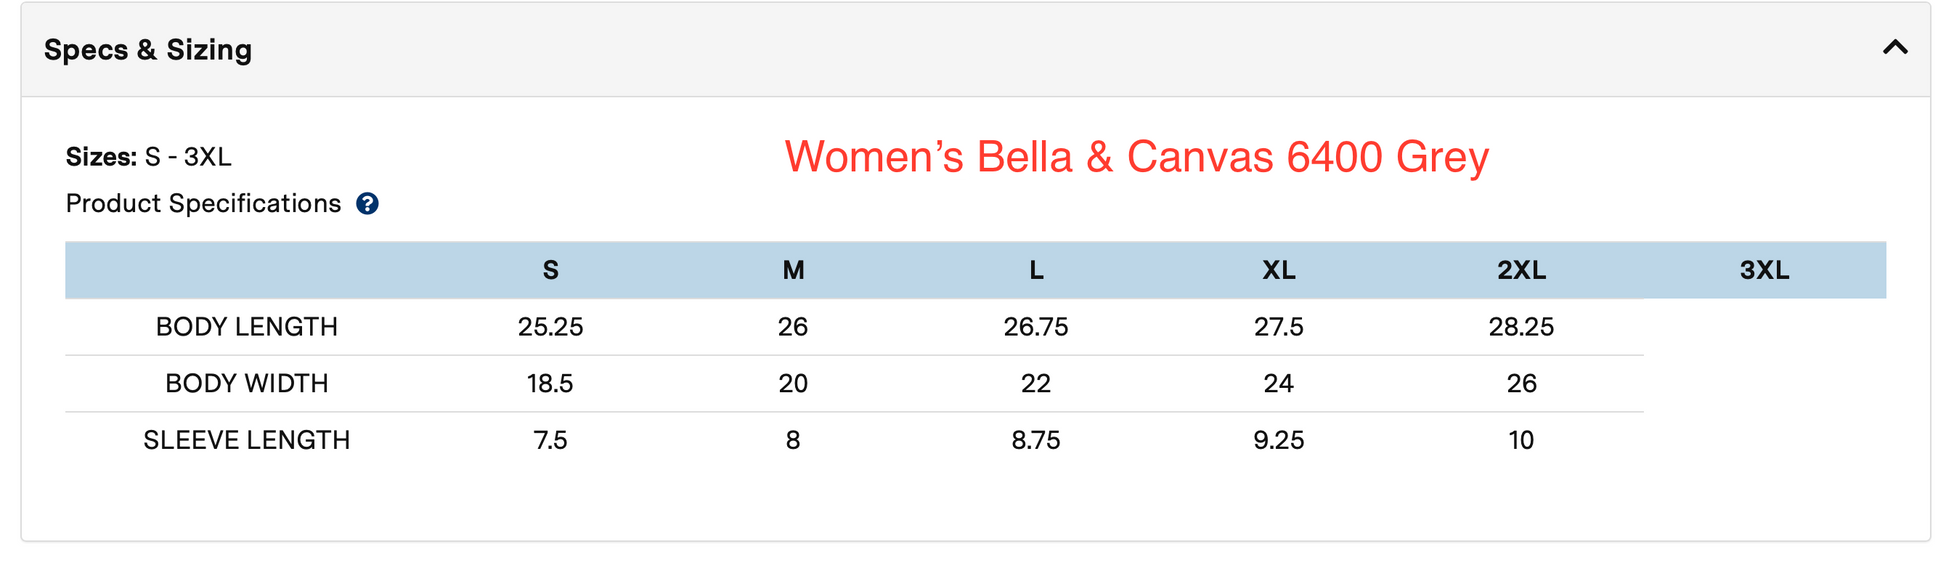Collapse the Specs & Sizing section
The height and width of the screenshot is (584, 1946).
click(1895, 48)
